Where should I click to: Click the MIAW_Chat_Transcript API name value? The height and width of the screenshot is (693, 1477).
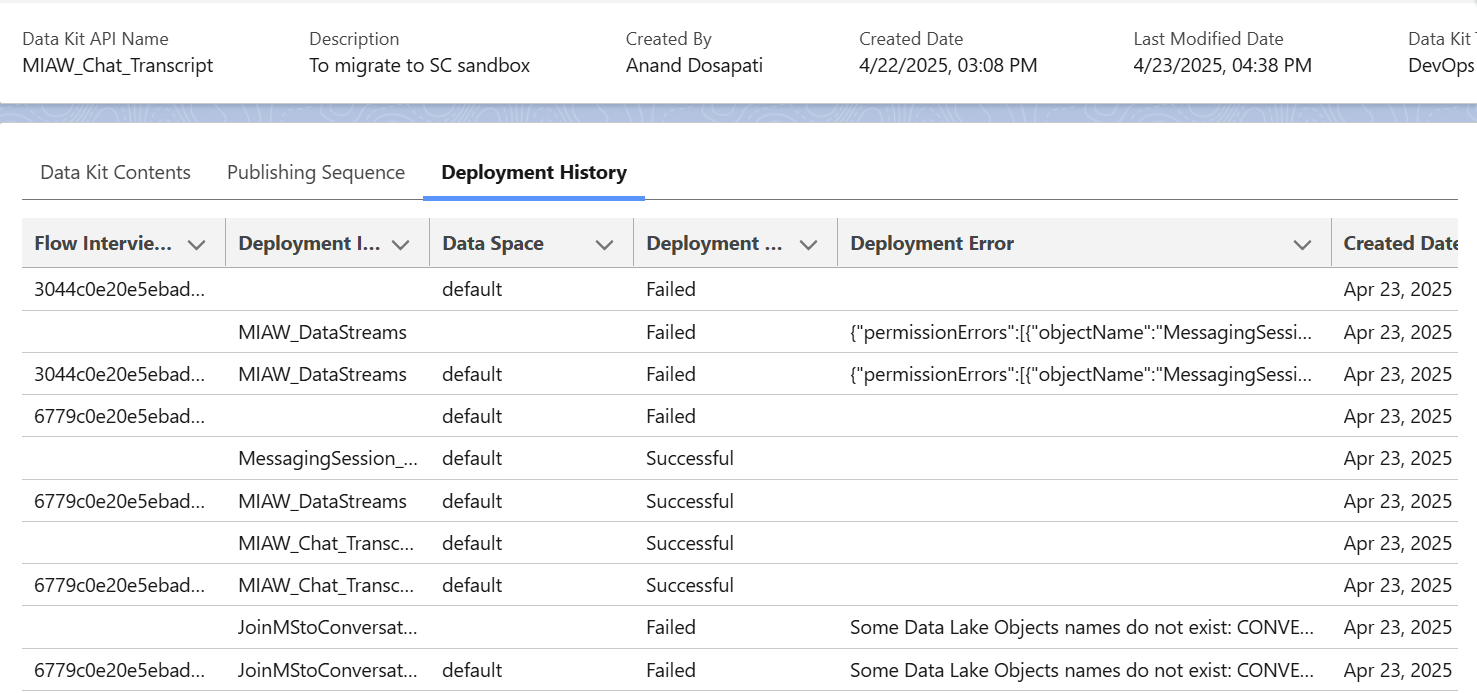pos(118,66)
